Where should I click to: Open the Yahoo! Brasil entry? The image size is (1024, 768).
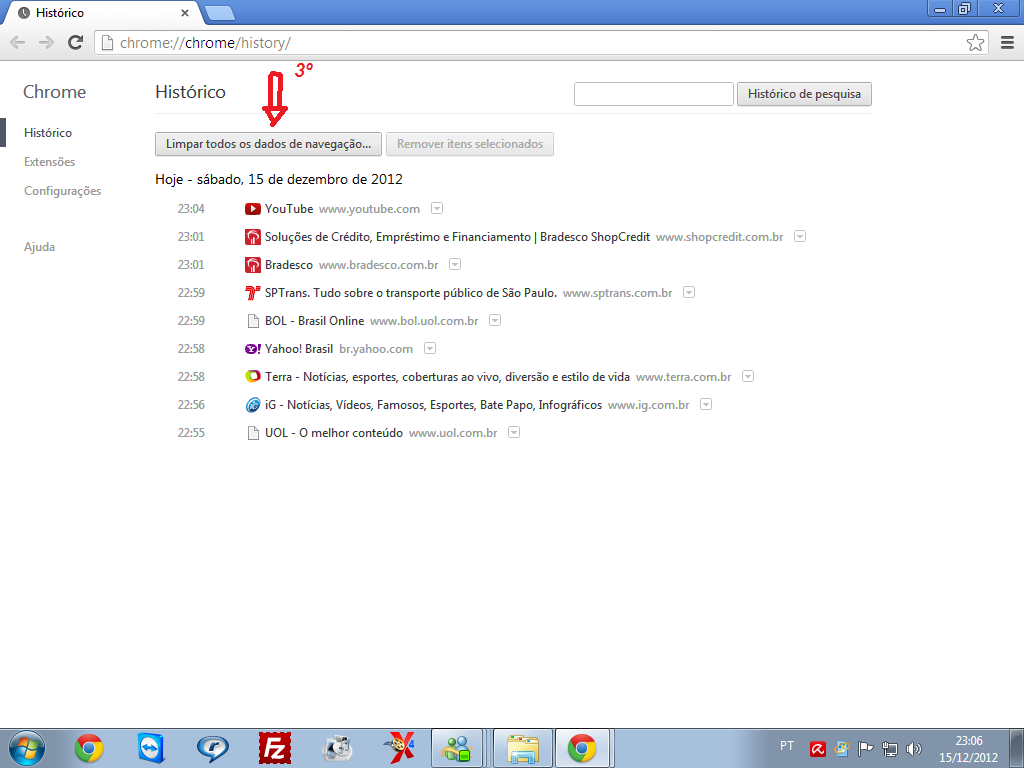299,349
